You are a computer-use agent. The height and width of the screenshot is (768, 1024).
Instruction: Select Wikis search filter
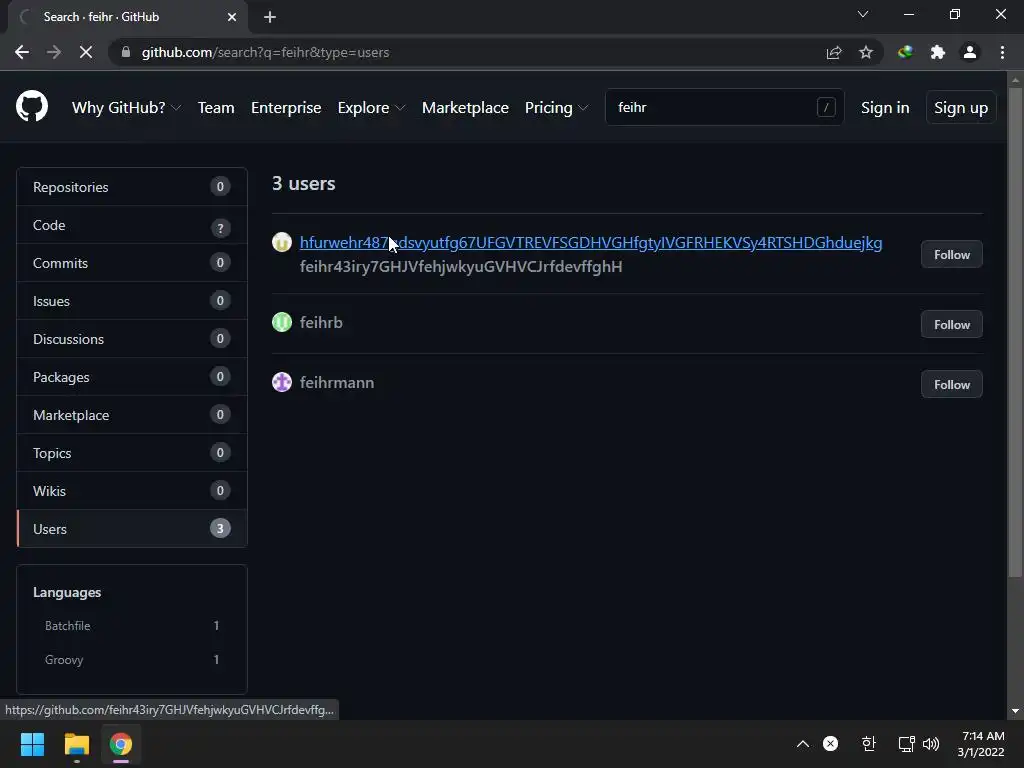132,490
